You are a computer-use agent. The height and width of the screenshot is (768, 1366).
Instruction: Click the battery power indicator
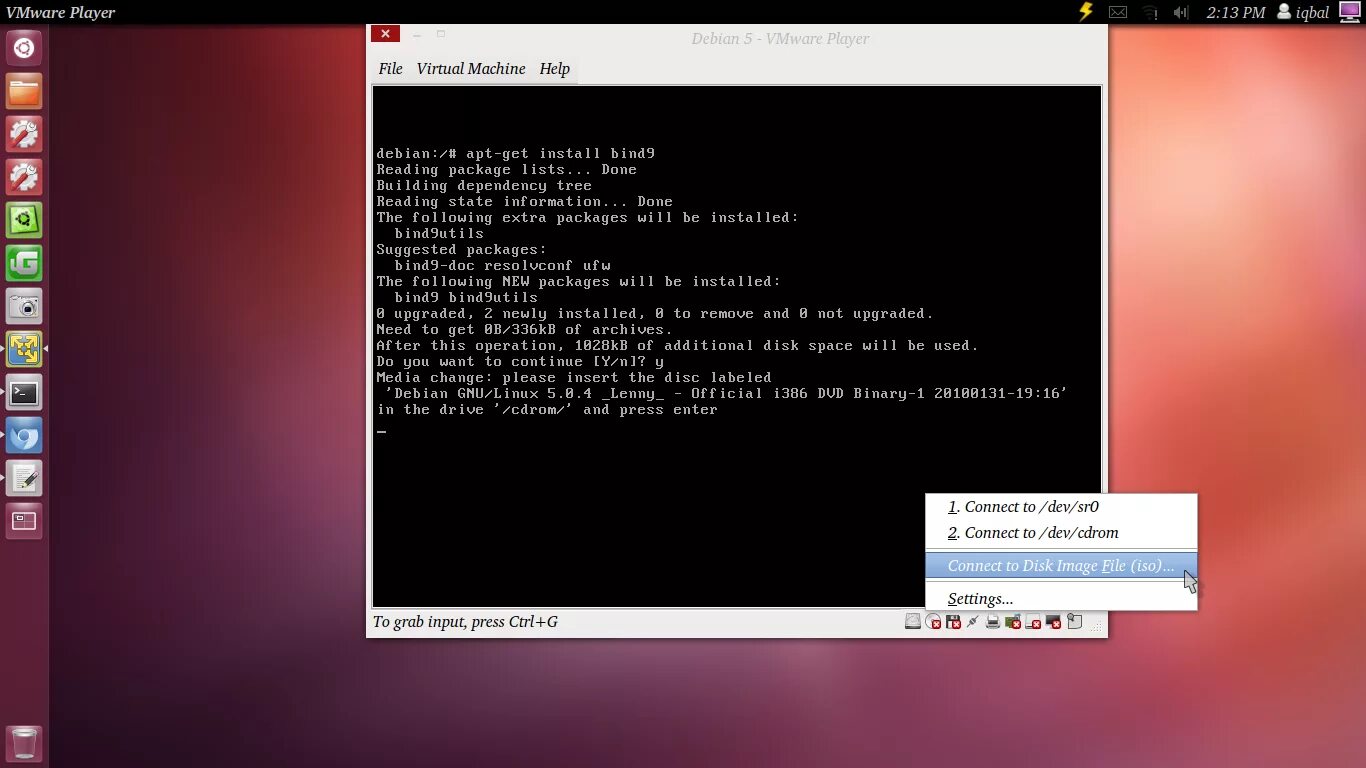coord(1086,12)
